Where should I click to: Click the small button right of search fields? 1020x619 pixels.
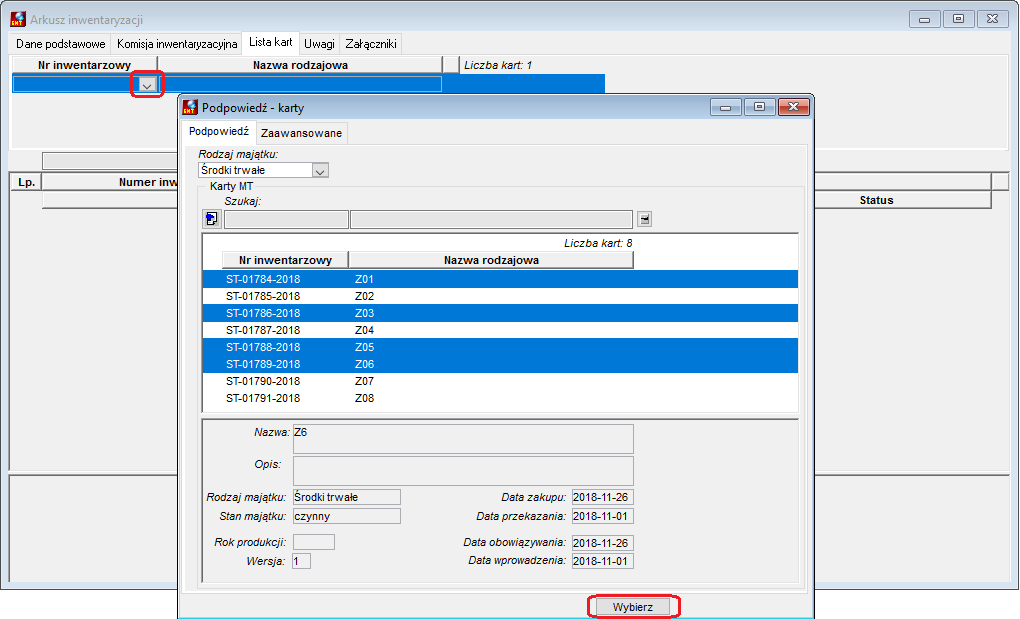[x=644, y=219]
